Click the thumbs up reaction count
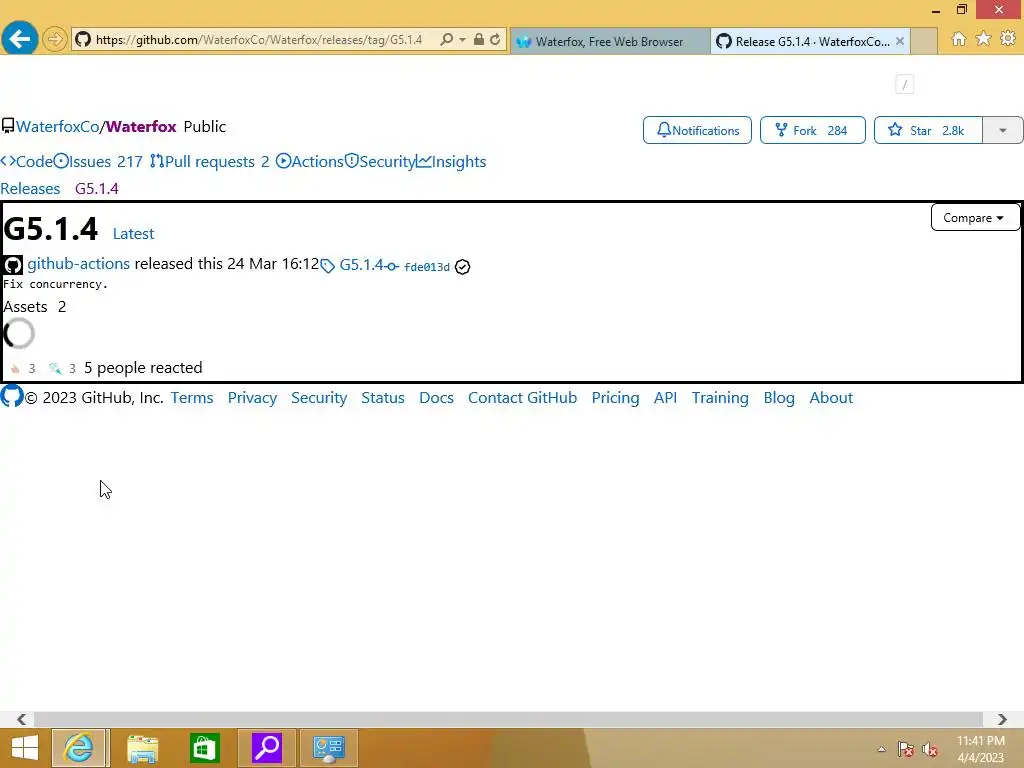The width and height of the screenshot is (1024, 768). tap(23, 368)
